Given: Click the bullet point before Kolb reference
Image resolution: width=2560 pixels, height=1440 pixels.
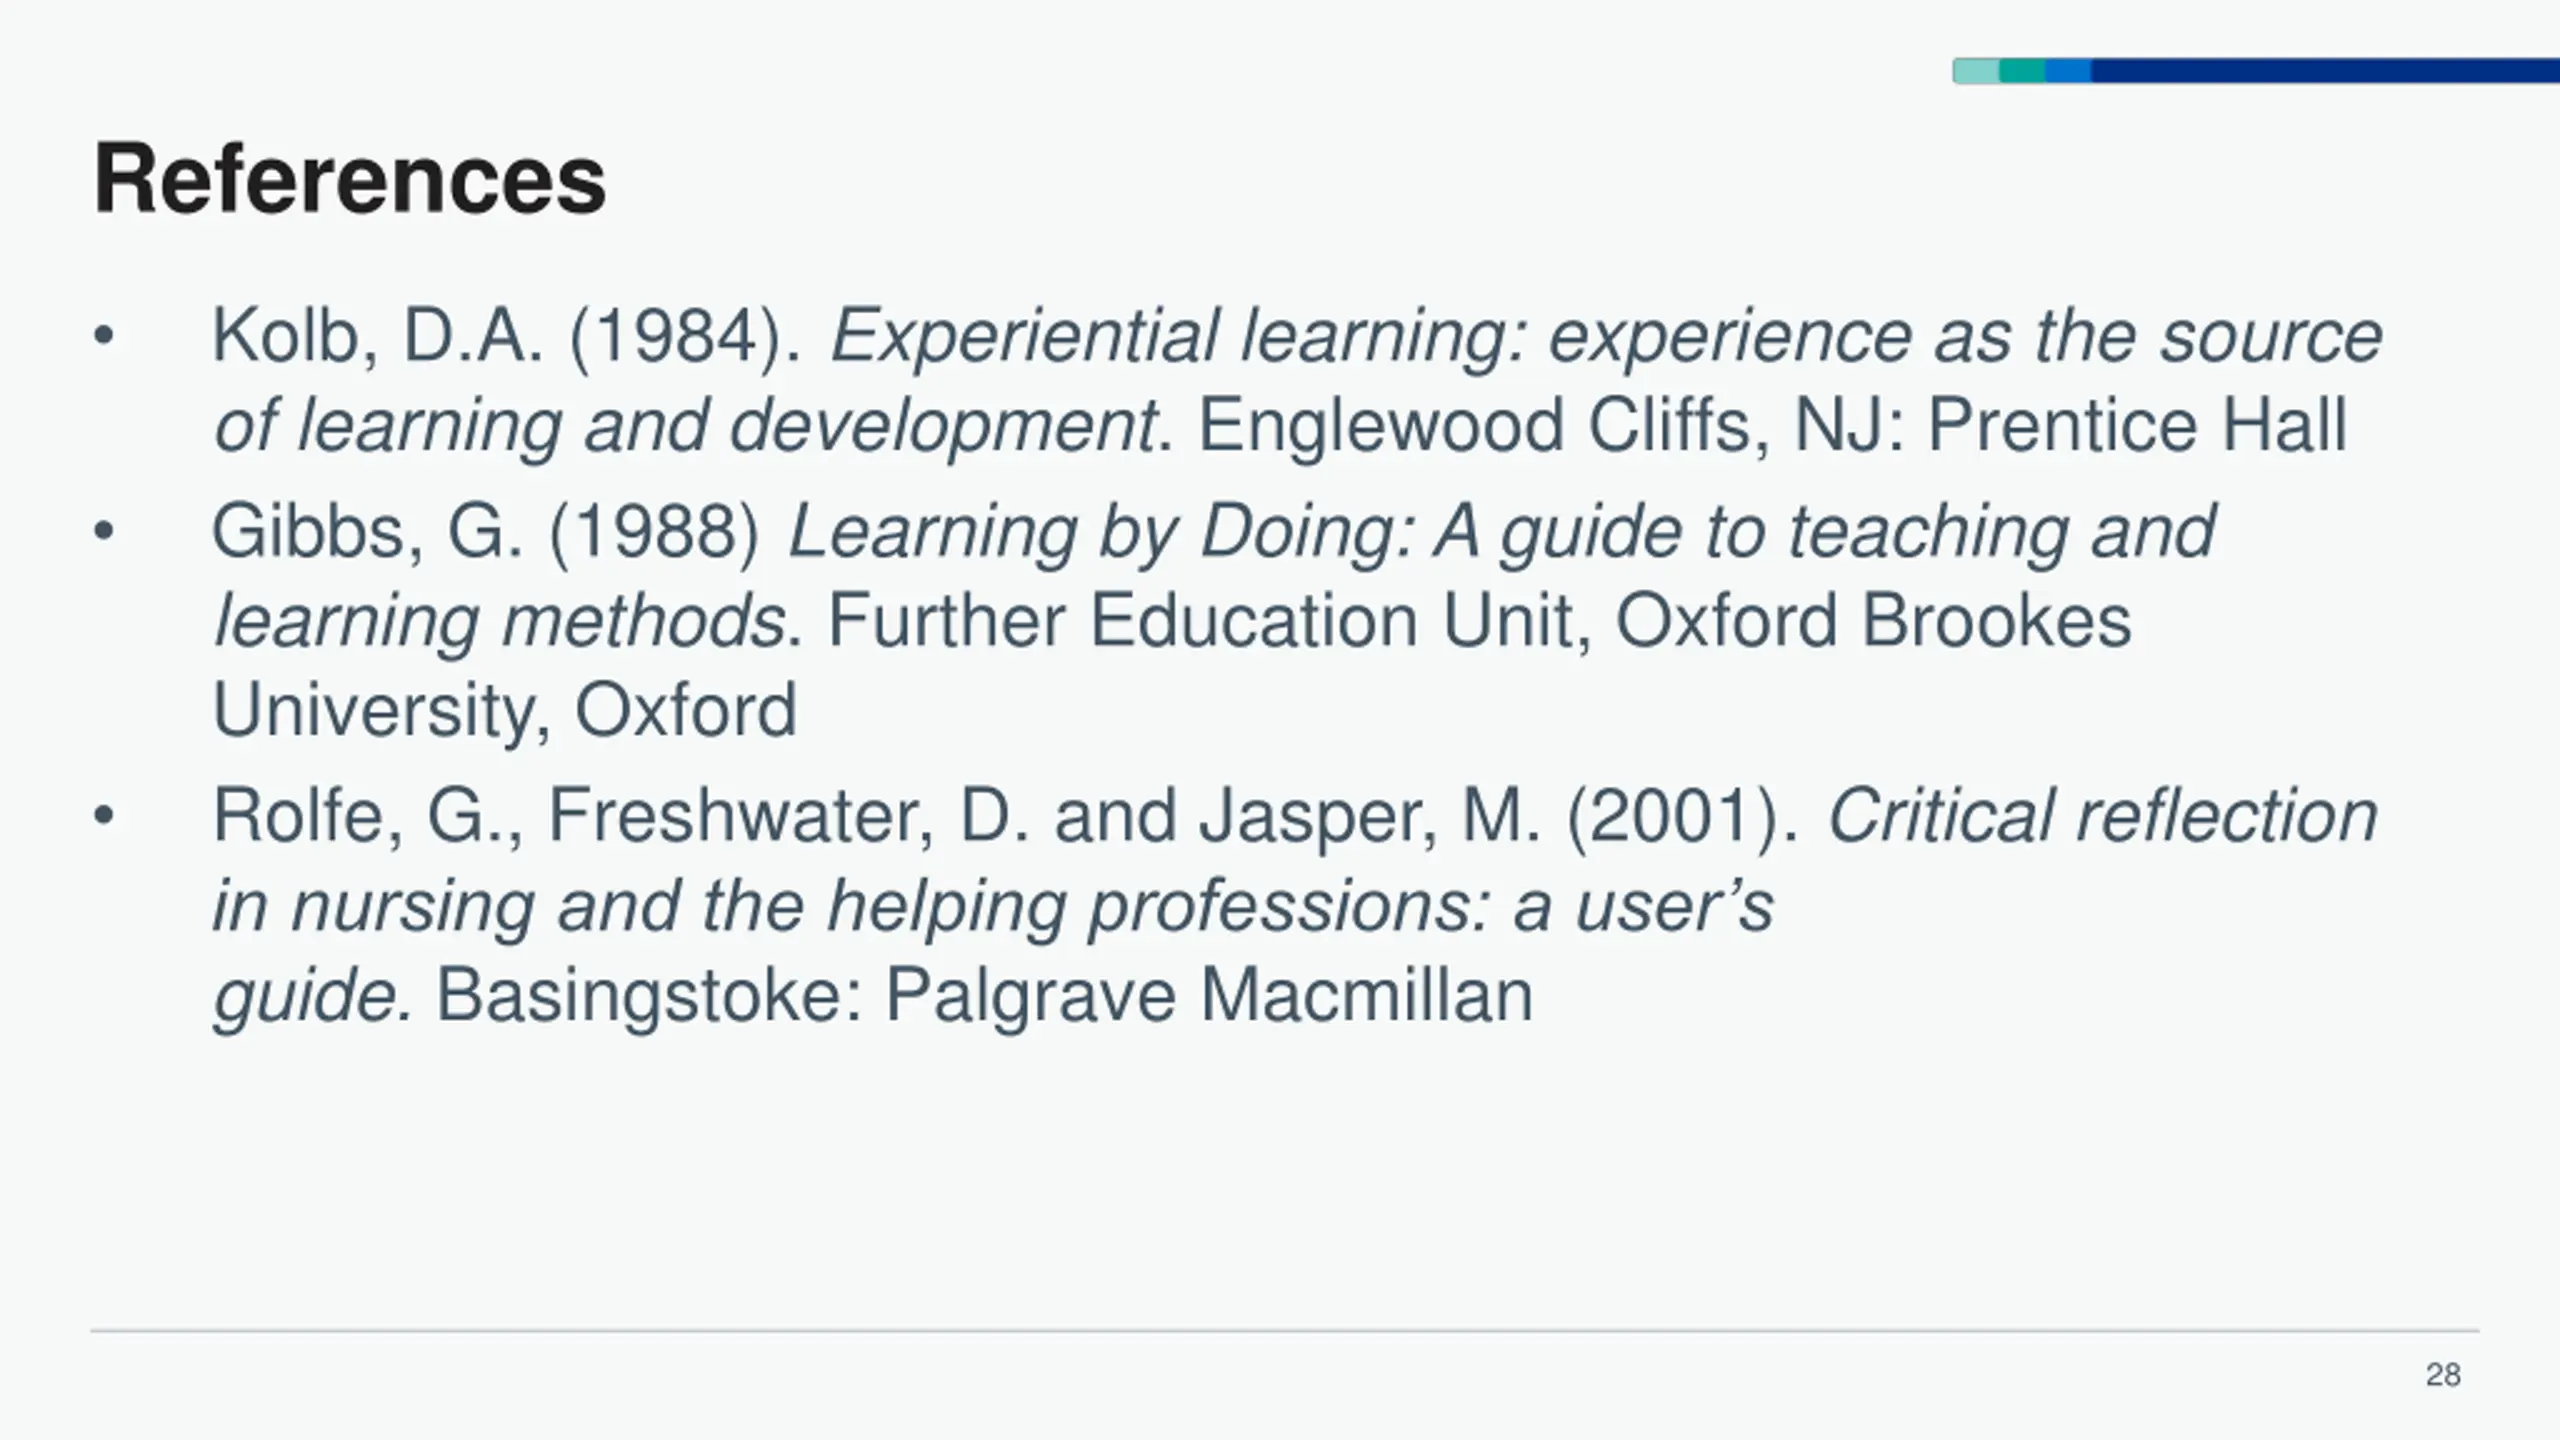Looking at the screenshot, I should (104, 337).
